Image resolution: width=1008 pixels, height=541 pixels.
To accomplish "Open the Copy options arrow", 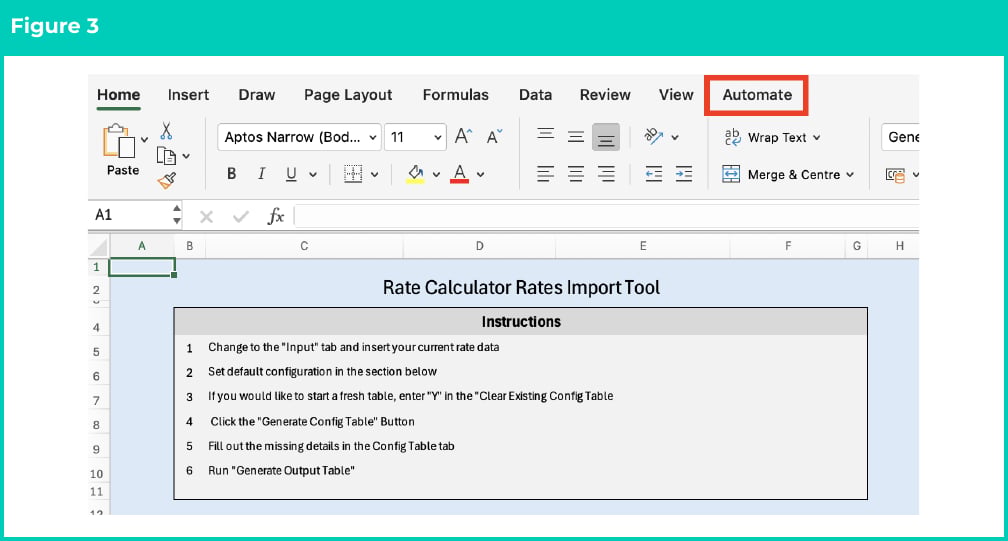I will [186, 156].
